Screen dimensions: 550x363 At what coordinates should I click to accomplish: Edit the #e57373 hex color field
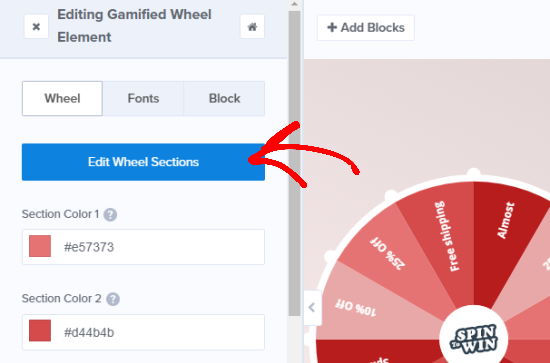(x=143, y=247)
